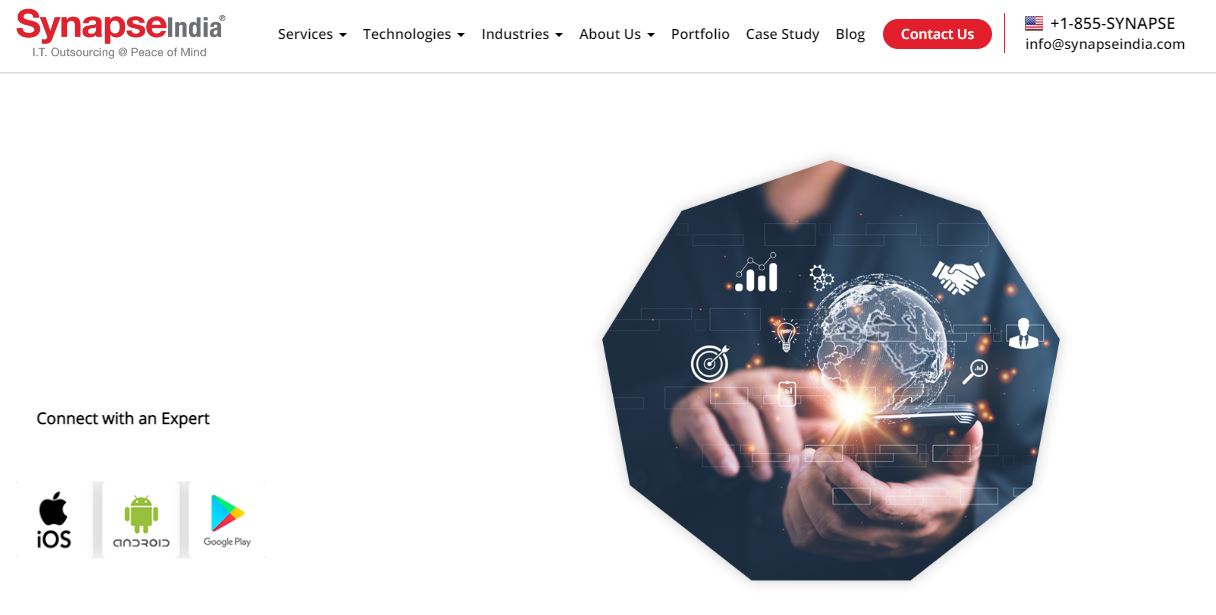
Task: Click the US flag icon
Action: [1034, 23]
